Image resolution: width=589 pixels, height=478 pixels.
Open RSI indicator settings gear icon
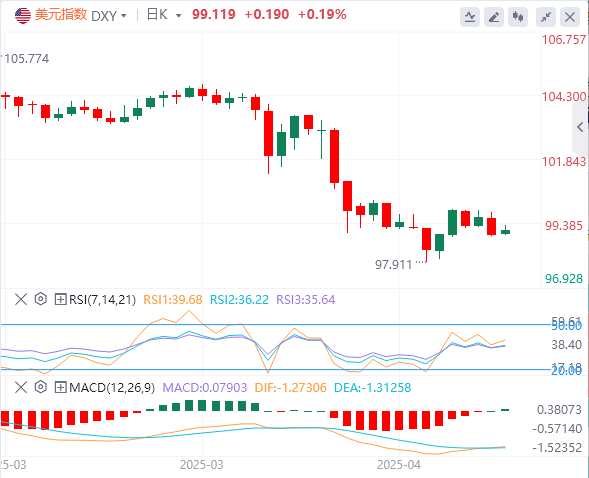point(41,299)
